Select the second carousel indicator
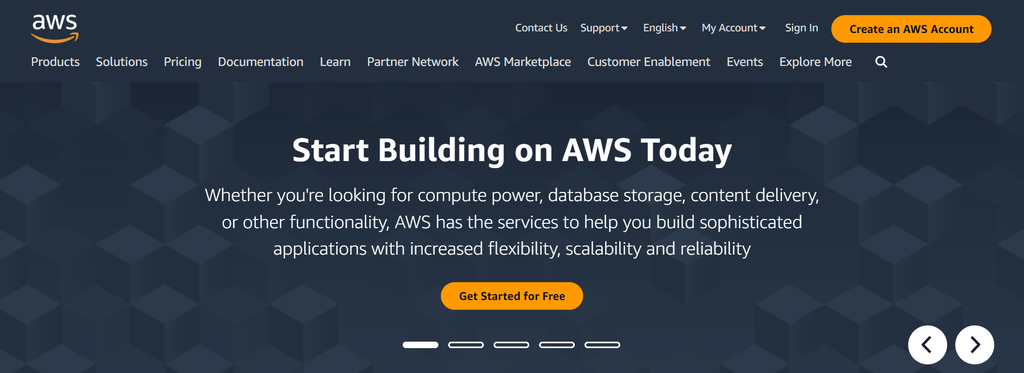The width and height of the screenshot is (1024, 373). pos(466,344)
